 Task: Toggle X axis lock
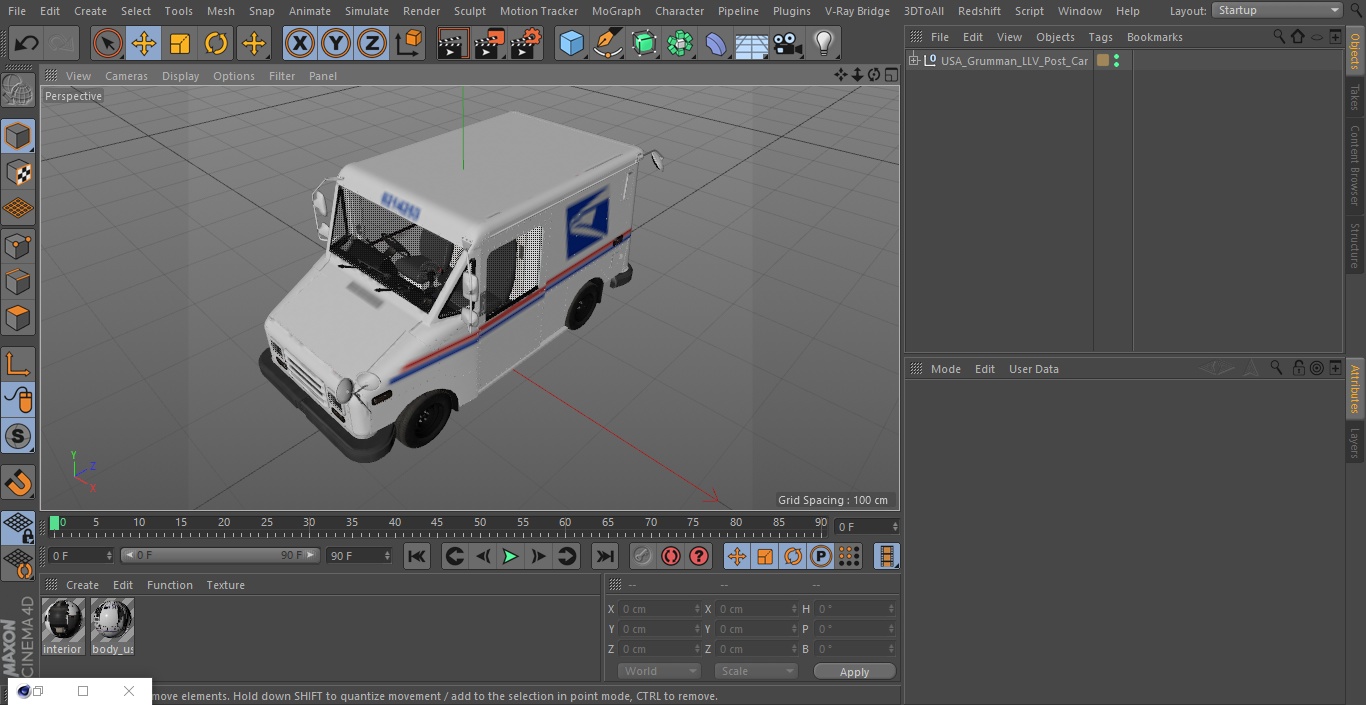(x=300, y=43)
